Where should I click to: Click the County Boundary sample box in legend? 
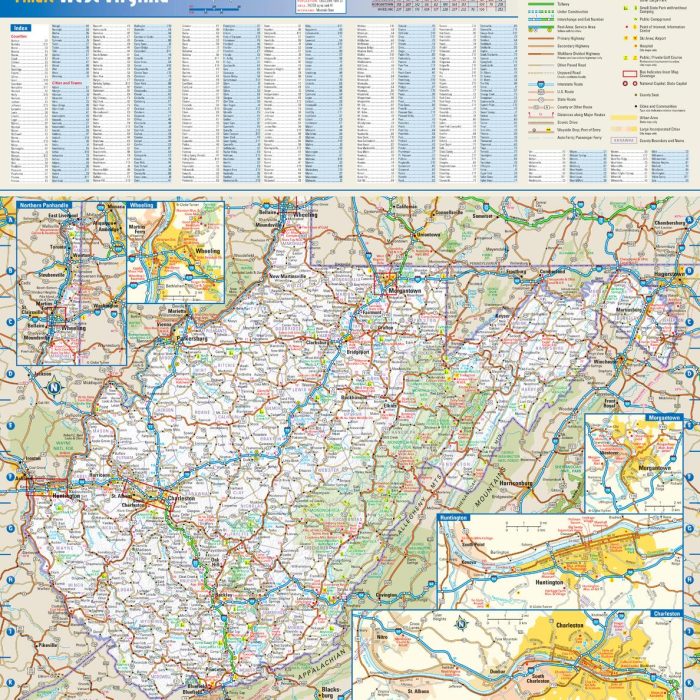pos(624,140)
